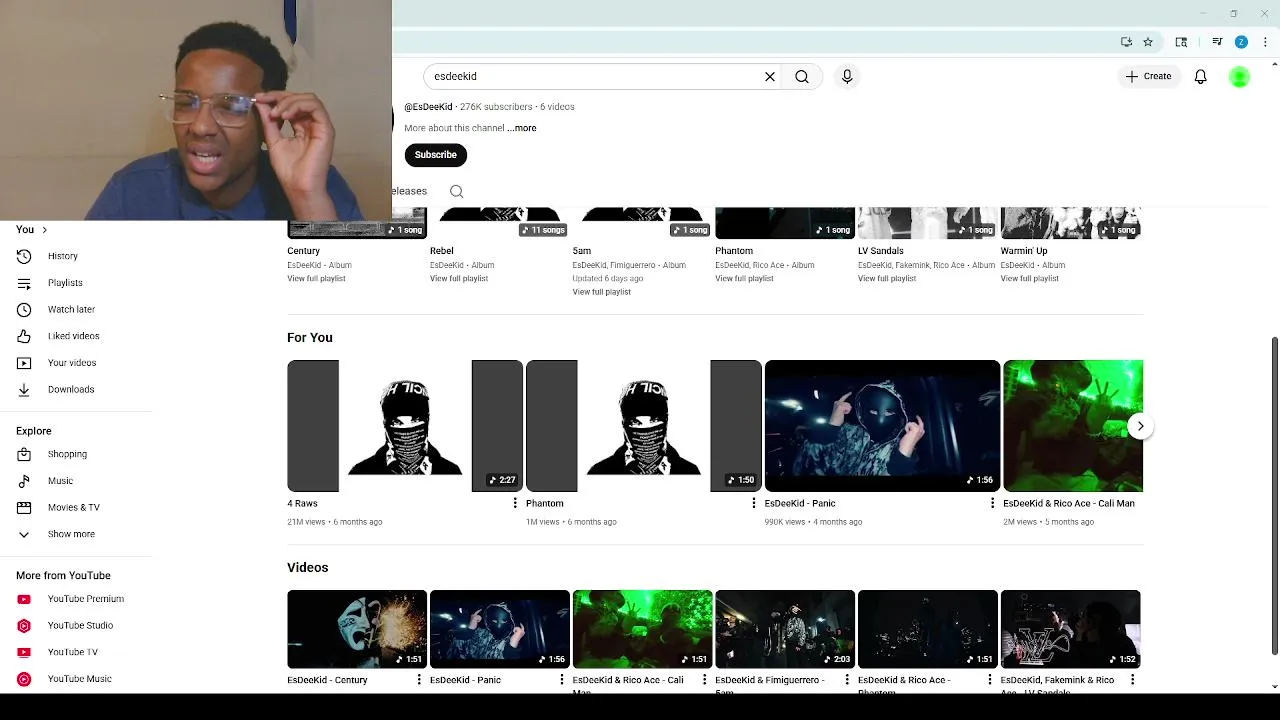The image size is (1280, 720).
Task: Open Downloads in the sidebar
Action: point(76,389)
